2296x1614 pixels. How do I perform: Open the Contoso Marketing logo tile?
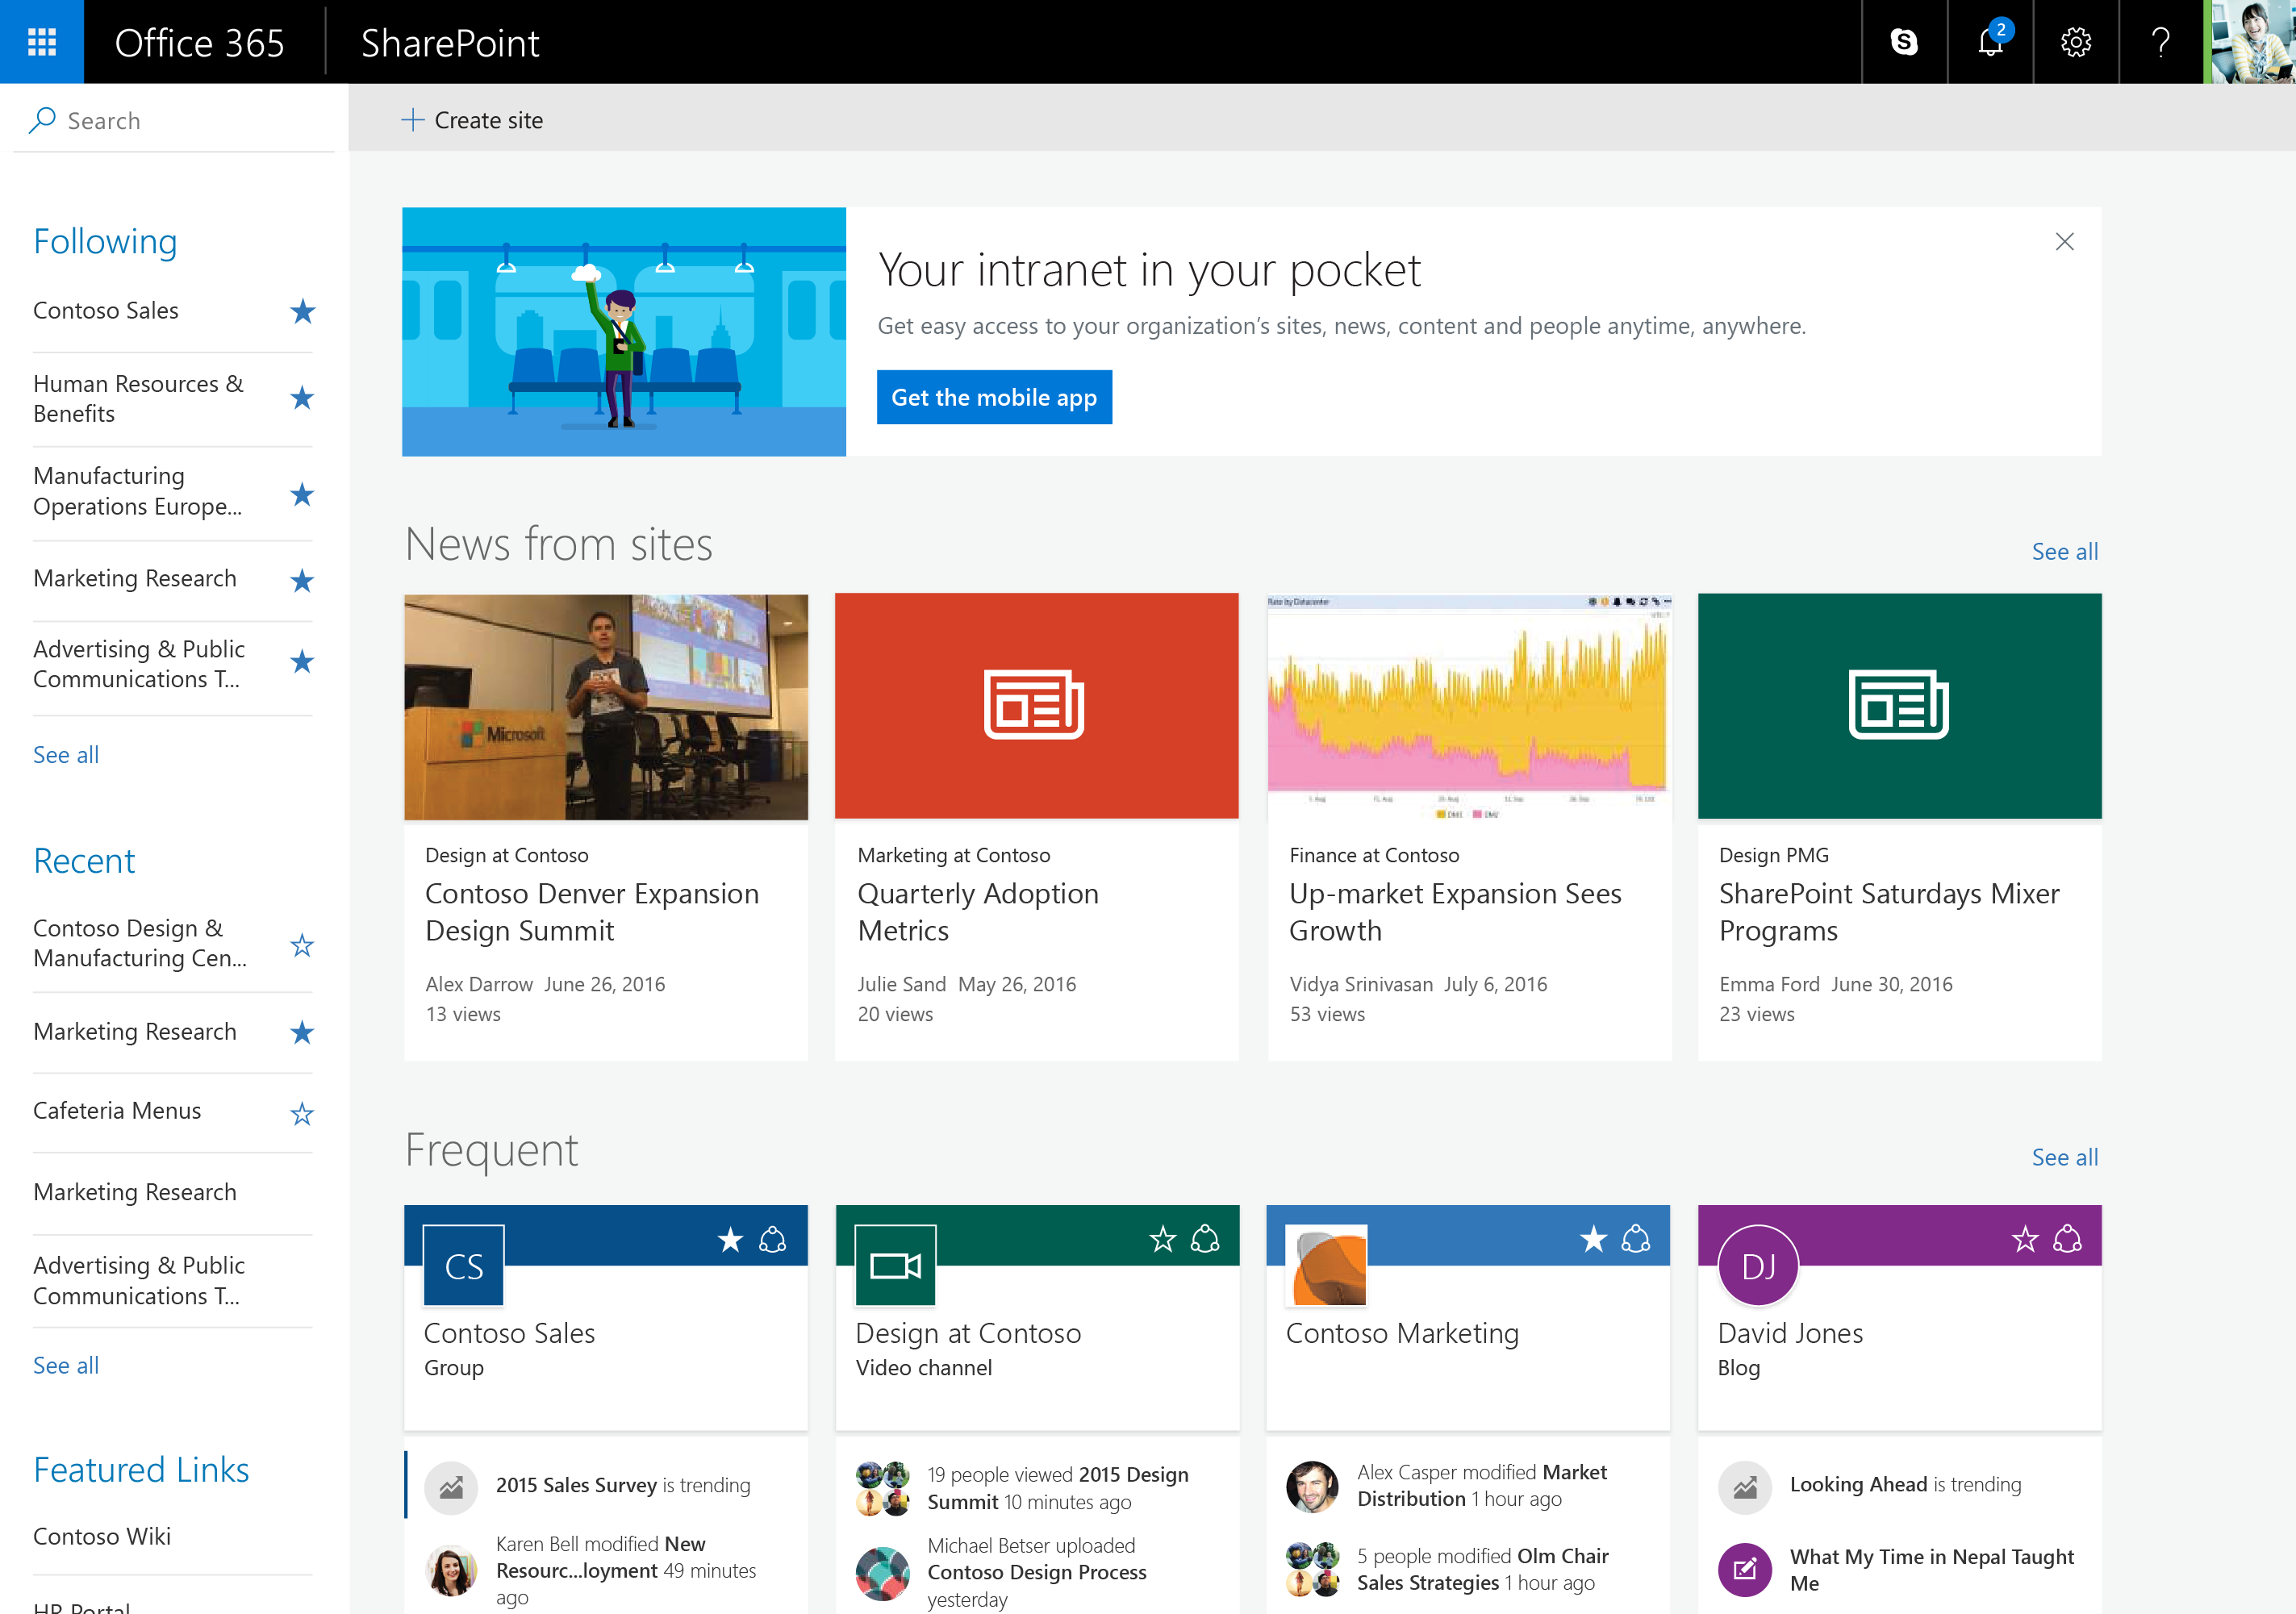(x=1326, y=1265)
